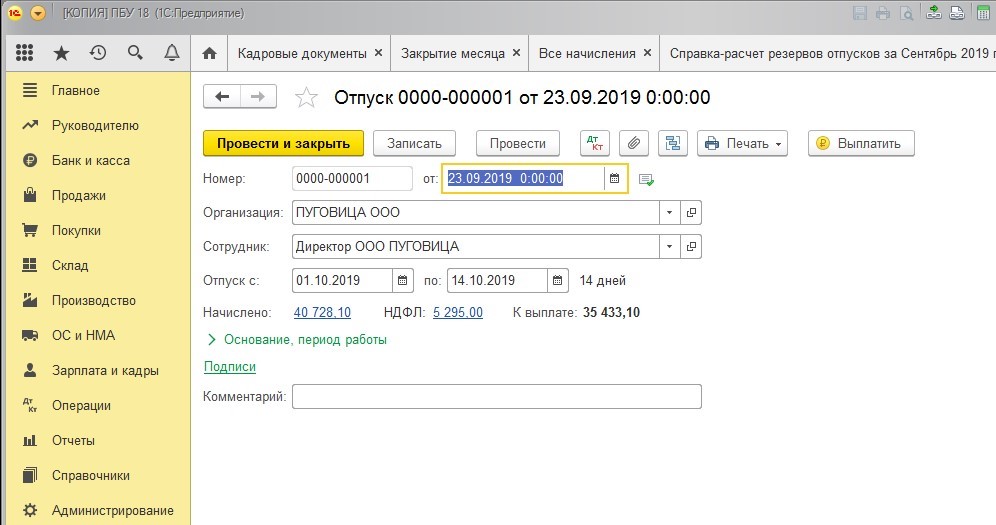Click the Комментарий input field
Viewport: 996px width, 525px height.
point(496,397)
